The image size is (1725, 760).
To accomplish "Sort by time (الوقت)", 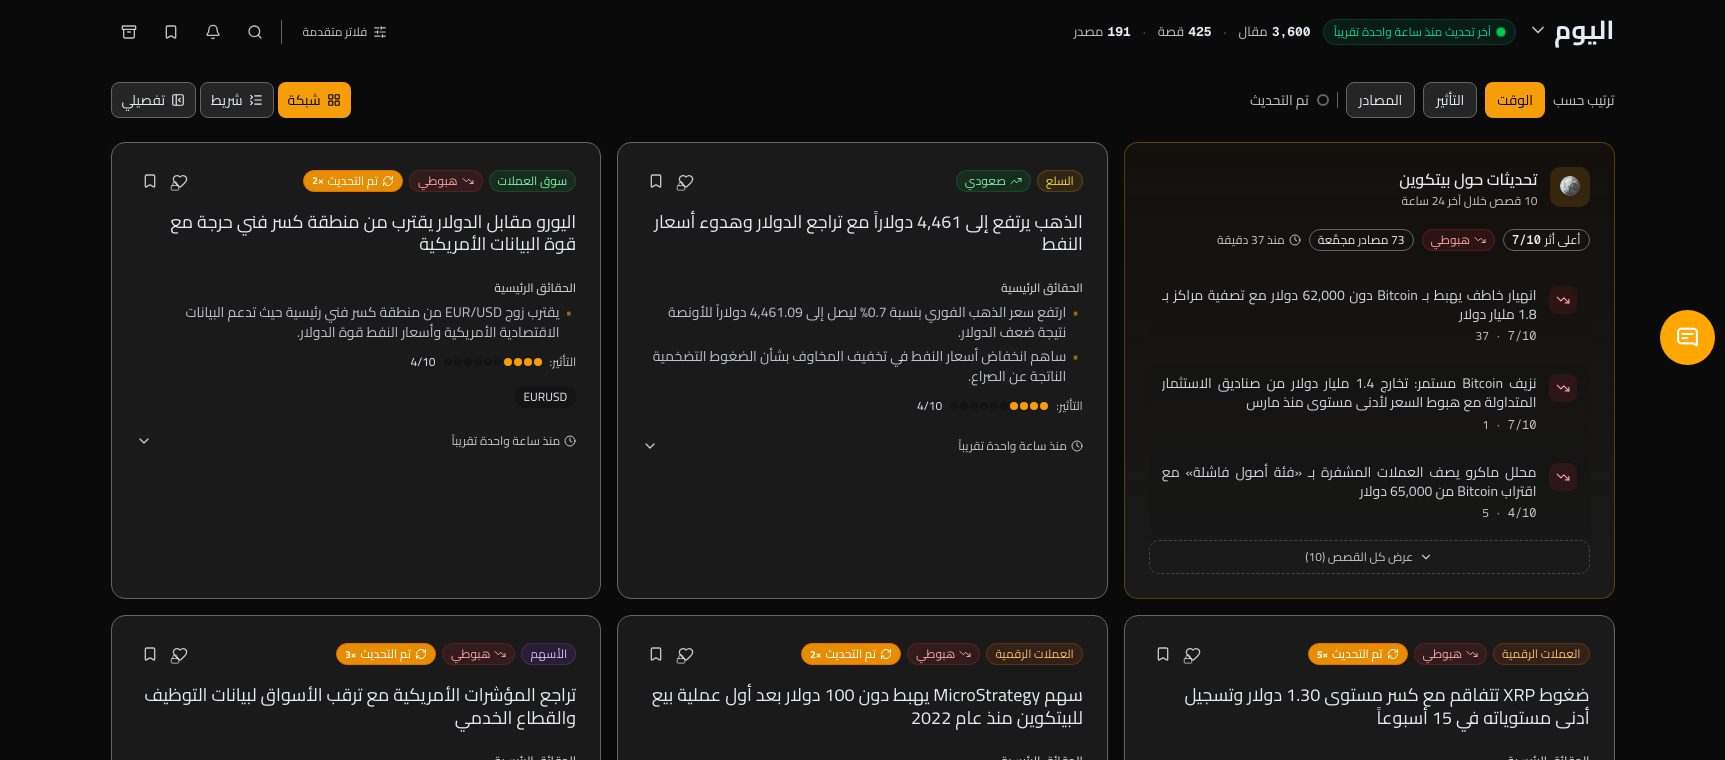I will (x=1514, y=100).
